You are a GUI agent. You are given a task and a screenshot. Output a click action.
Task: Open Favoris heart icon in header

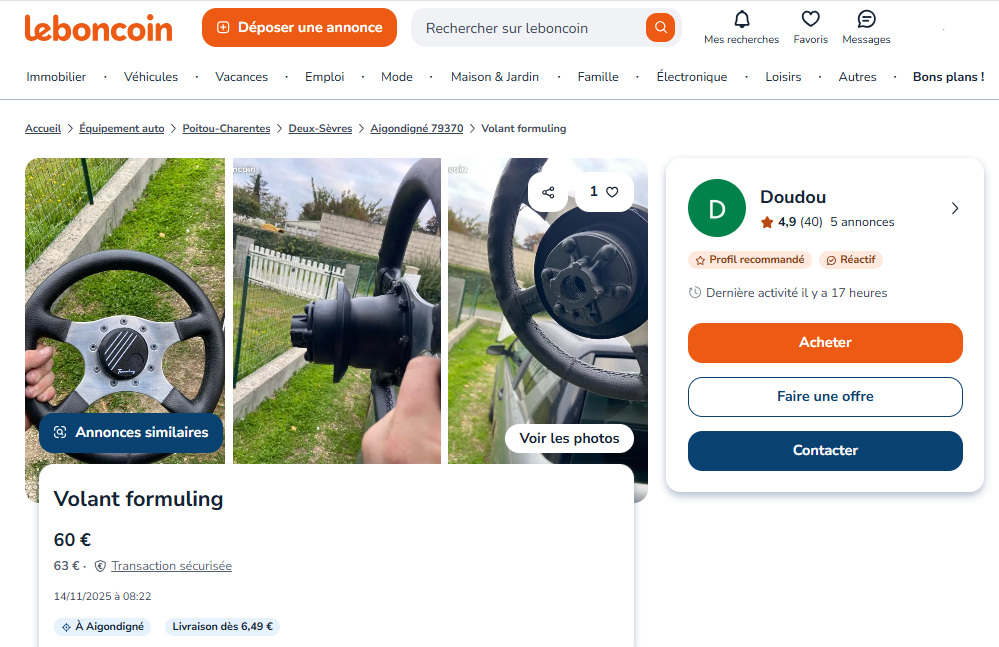point(810,19)
